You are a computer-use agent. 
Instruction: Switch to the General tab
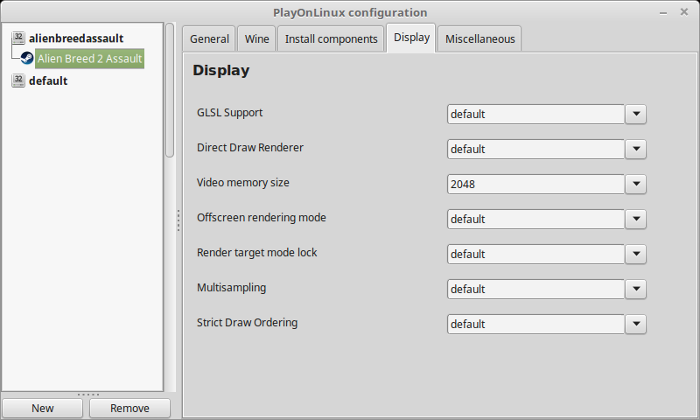209,39
